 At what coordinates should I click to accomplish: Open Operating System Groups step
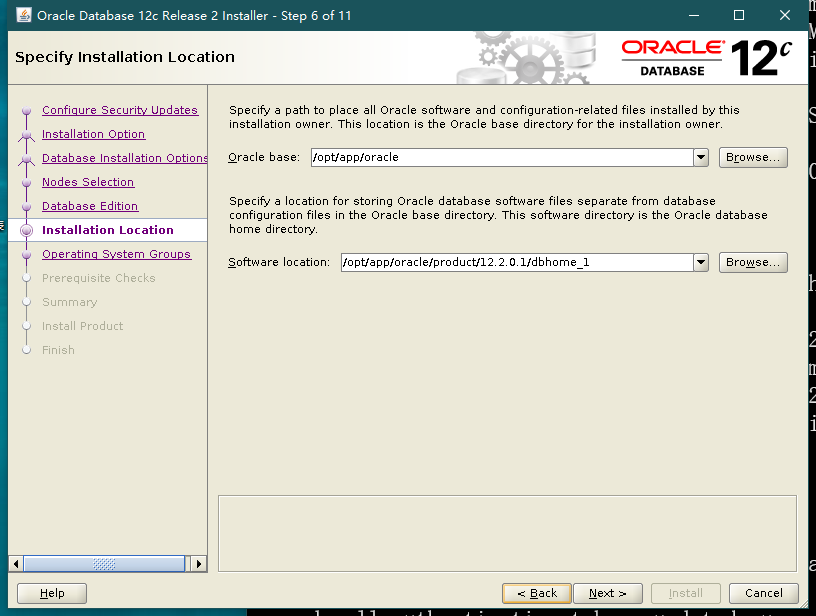(x=117, y=254)
